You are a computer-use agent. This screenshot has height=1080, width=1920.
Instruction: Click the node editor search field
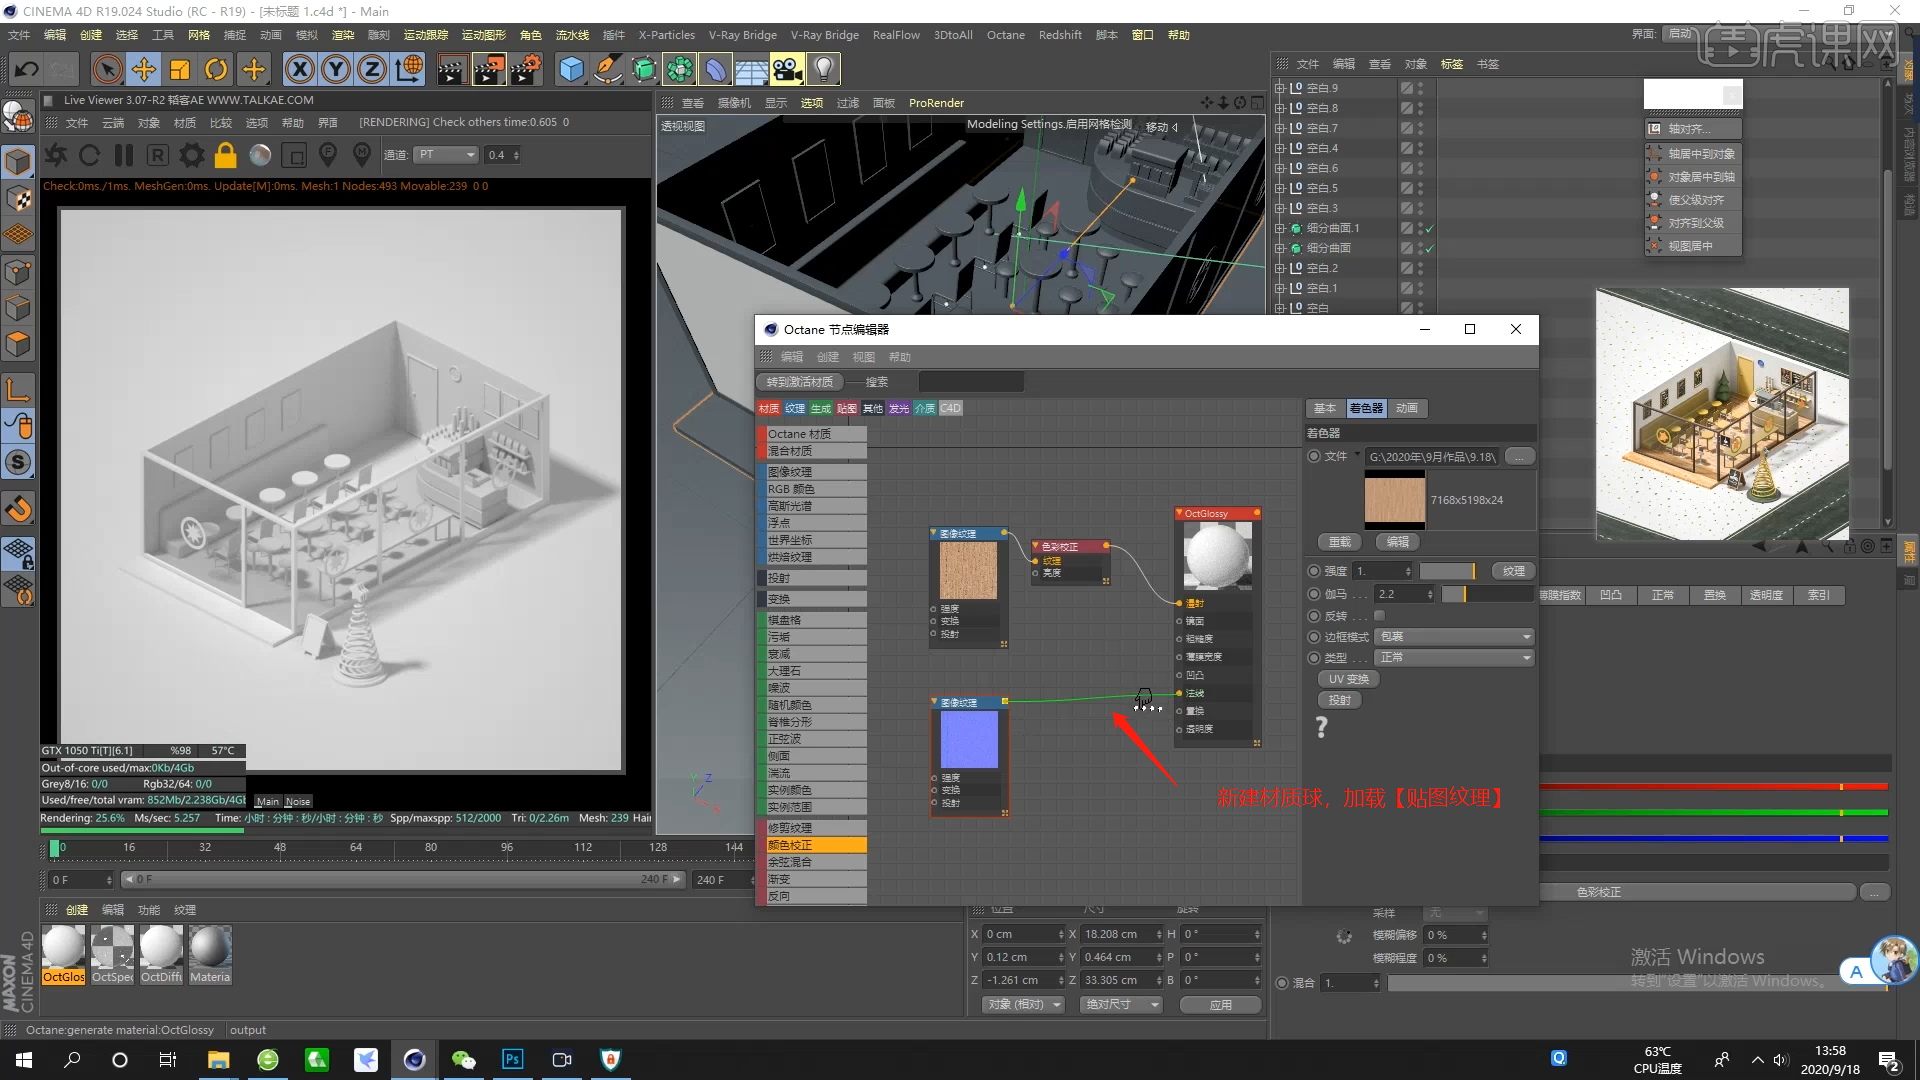(970, 382)
